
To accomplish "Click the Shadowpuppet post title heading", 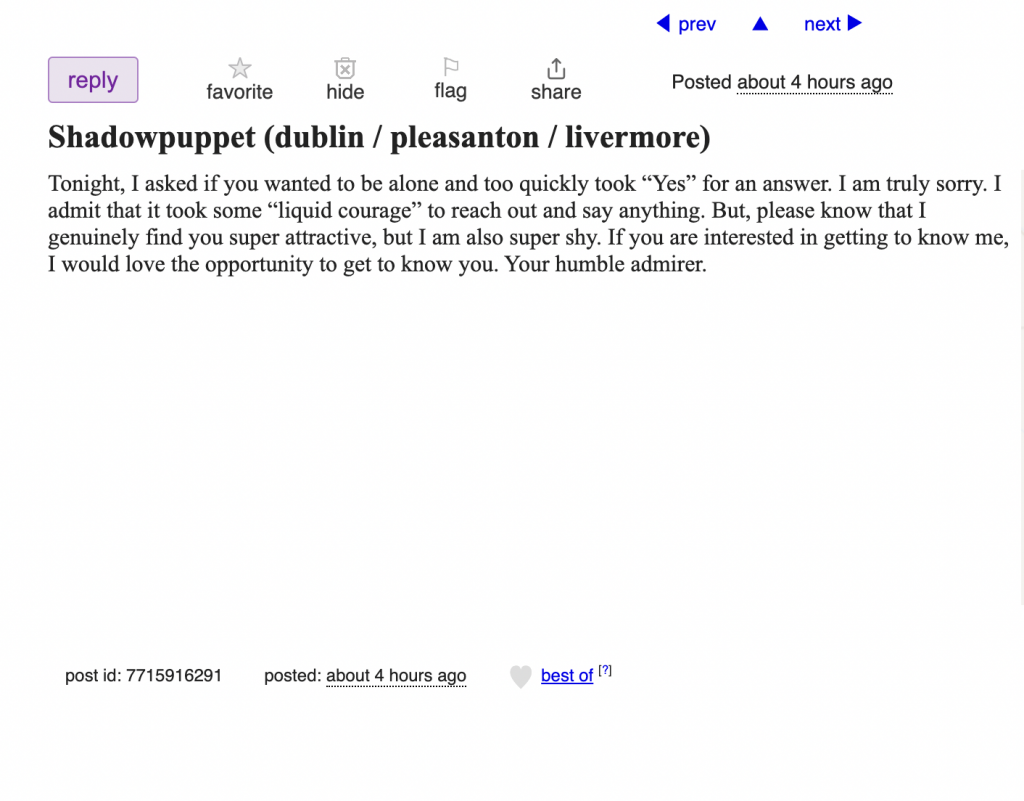I will [379, 137].
